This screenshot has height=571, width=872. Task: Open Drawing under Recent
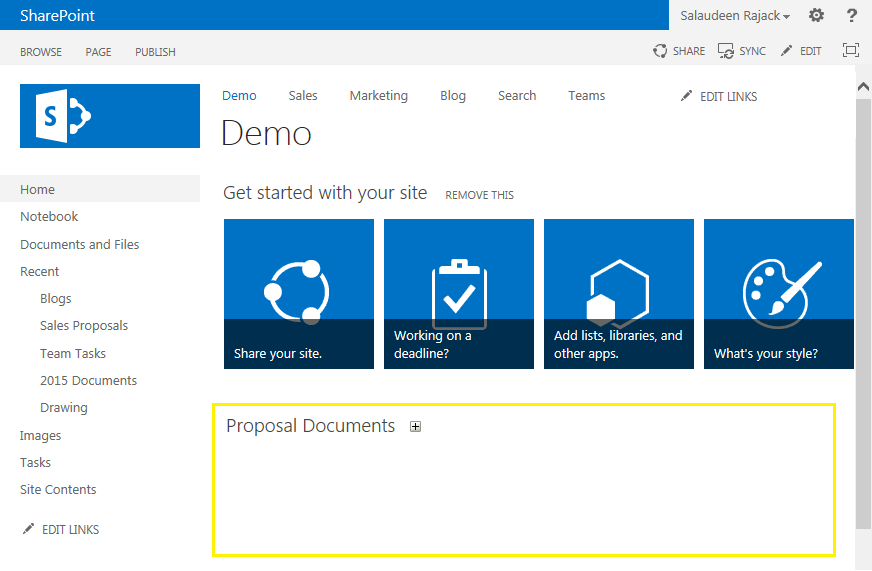point(64,408)
